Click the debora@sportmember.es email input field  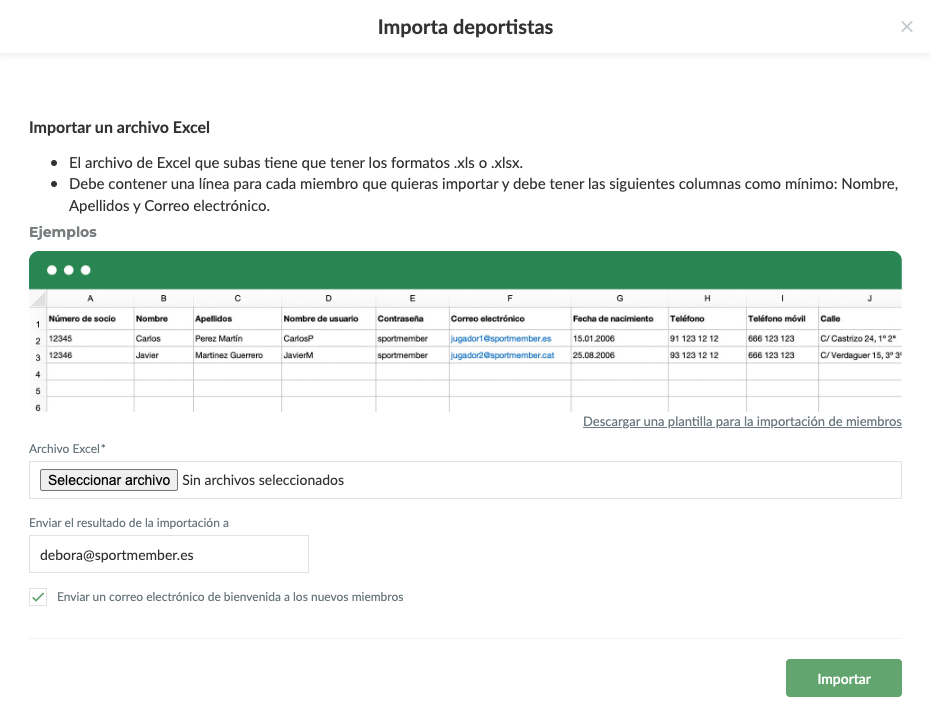[168, 554]
